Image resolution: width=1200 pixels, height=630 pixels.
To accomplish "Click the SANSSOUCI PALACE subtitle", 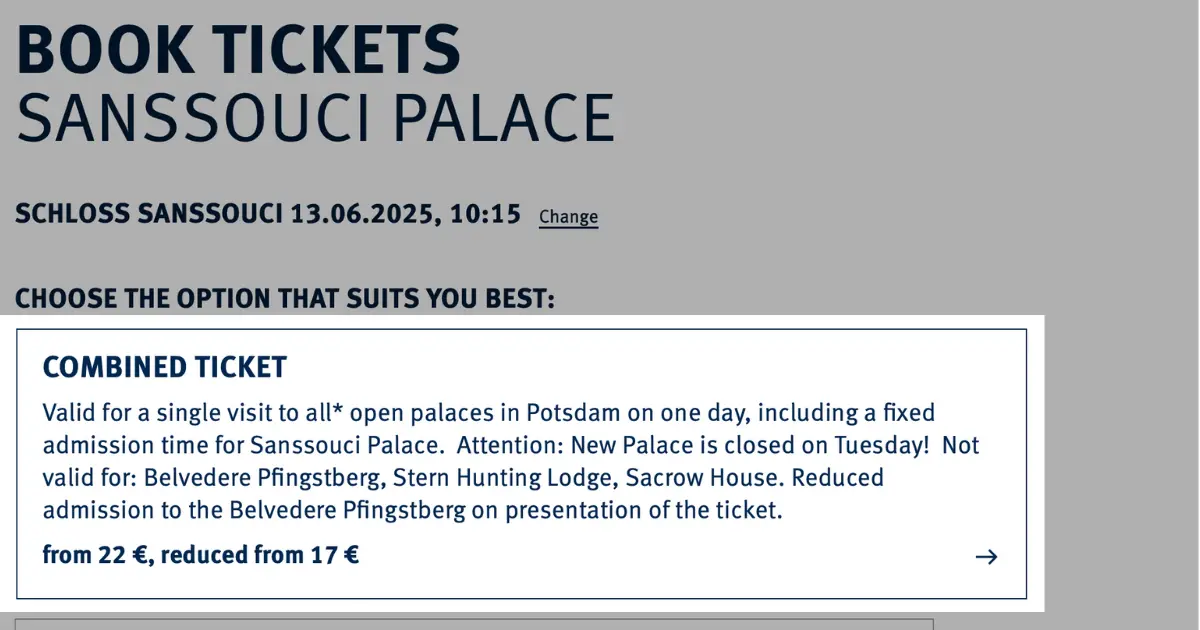I will coord(315,117).
